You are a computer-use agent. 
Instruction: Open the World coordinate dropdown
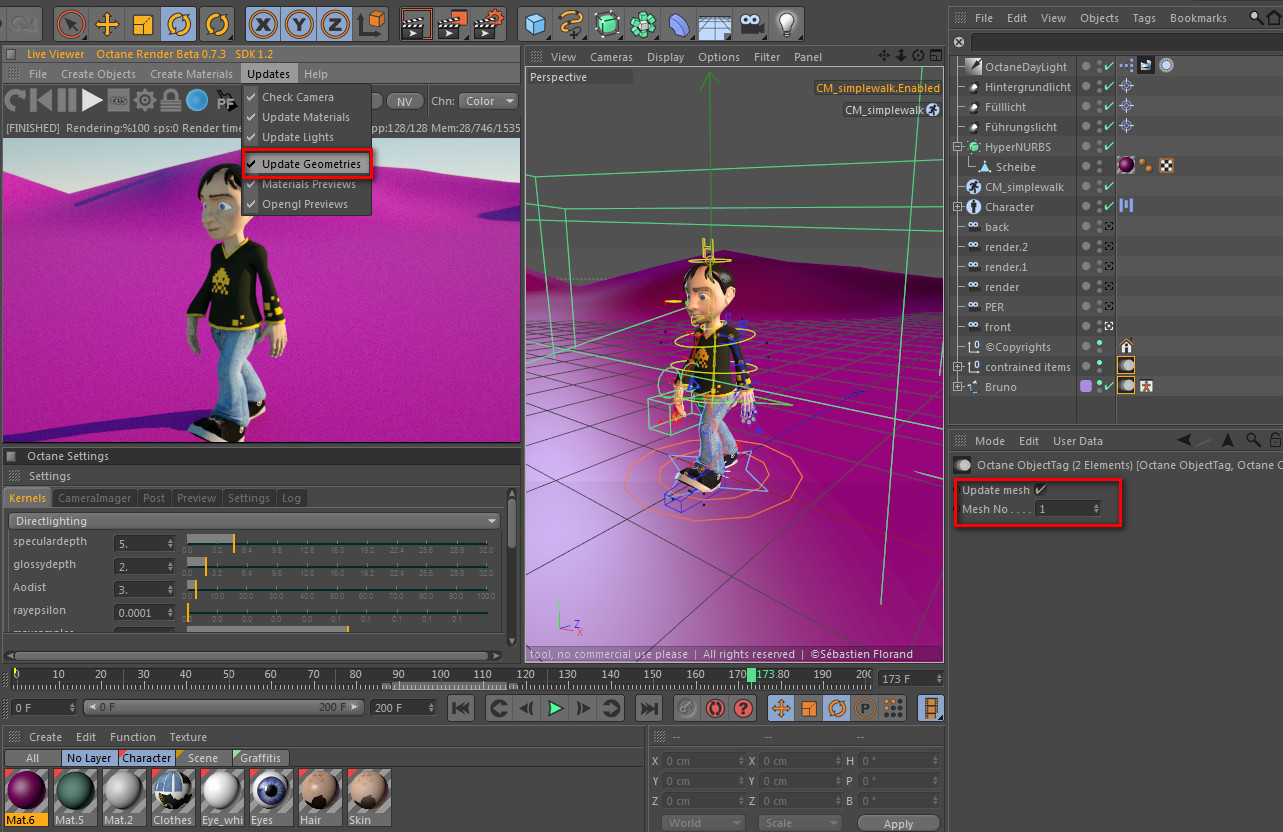click(703, 823)
